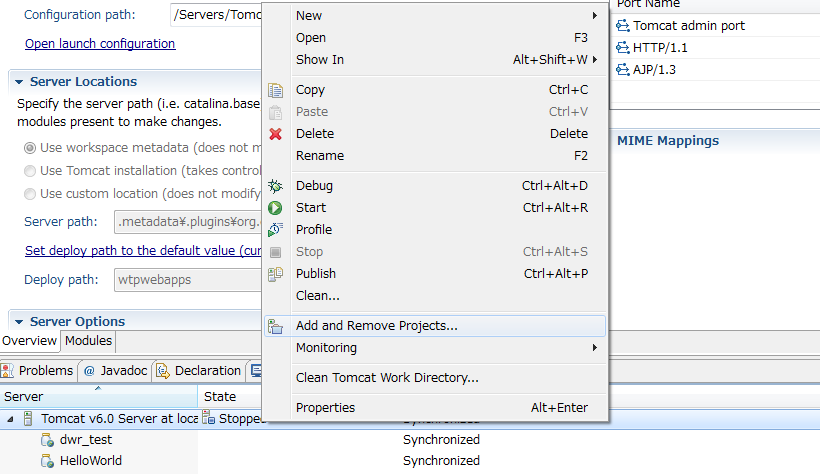Select Use Tomcat installation radio button
820x474 pixels.
(30, 171)
